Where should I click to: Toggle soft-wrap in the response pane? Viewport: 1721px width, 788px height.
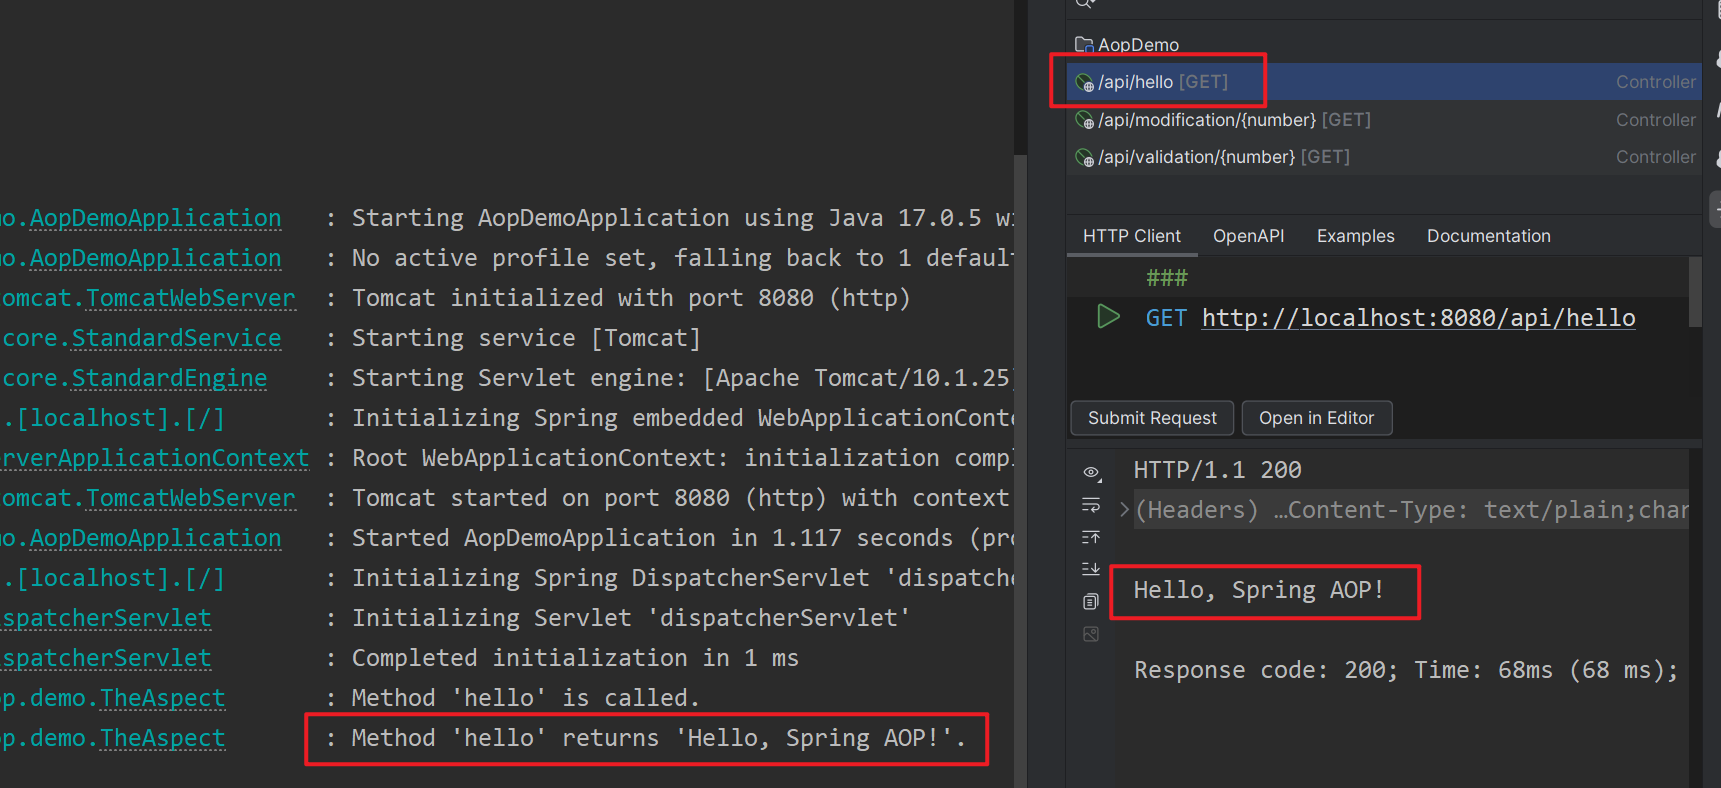pyautogui.click(x=1091, y=505)
